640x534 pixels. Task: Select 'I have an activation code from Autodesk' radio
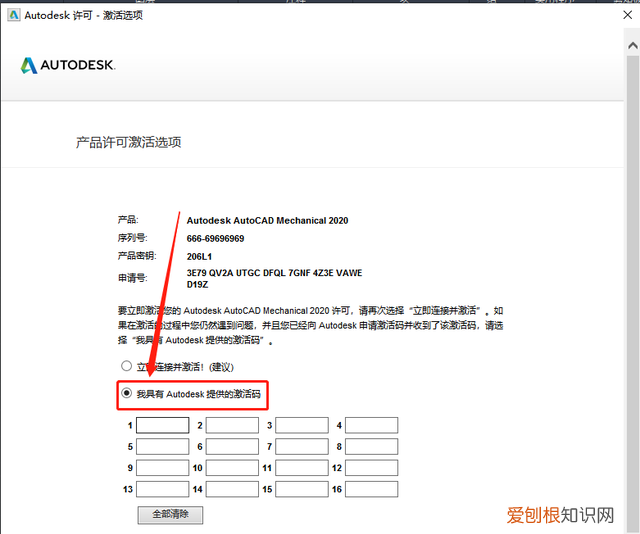pos(127,393)
